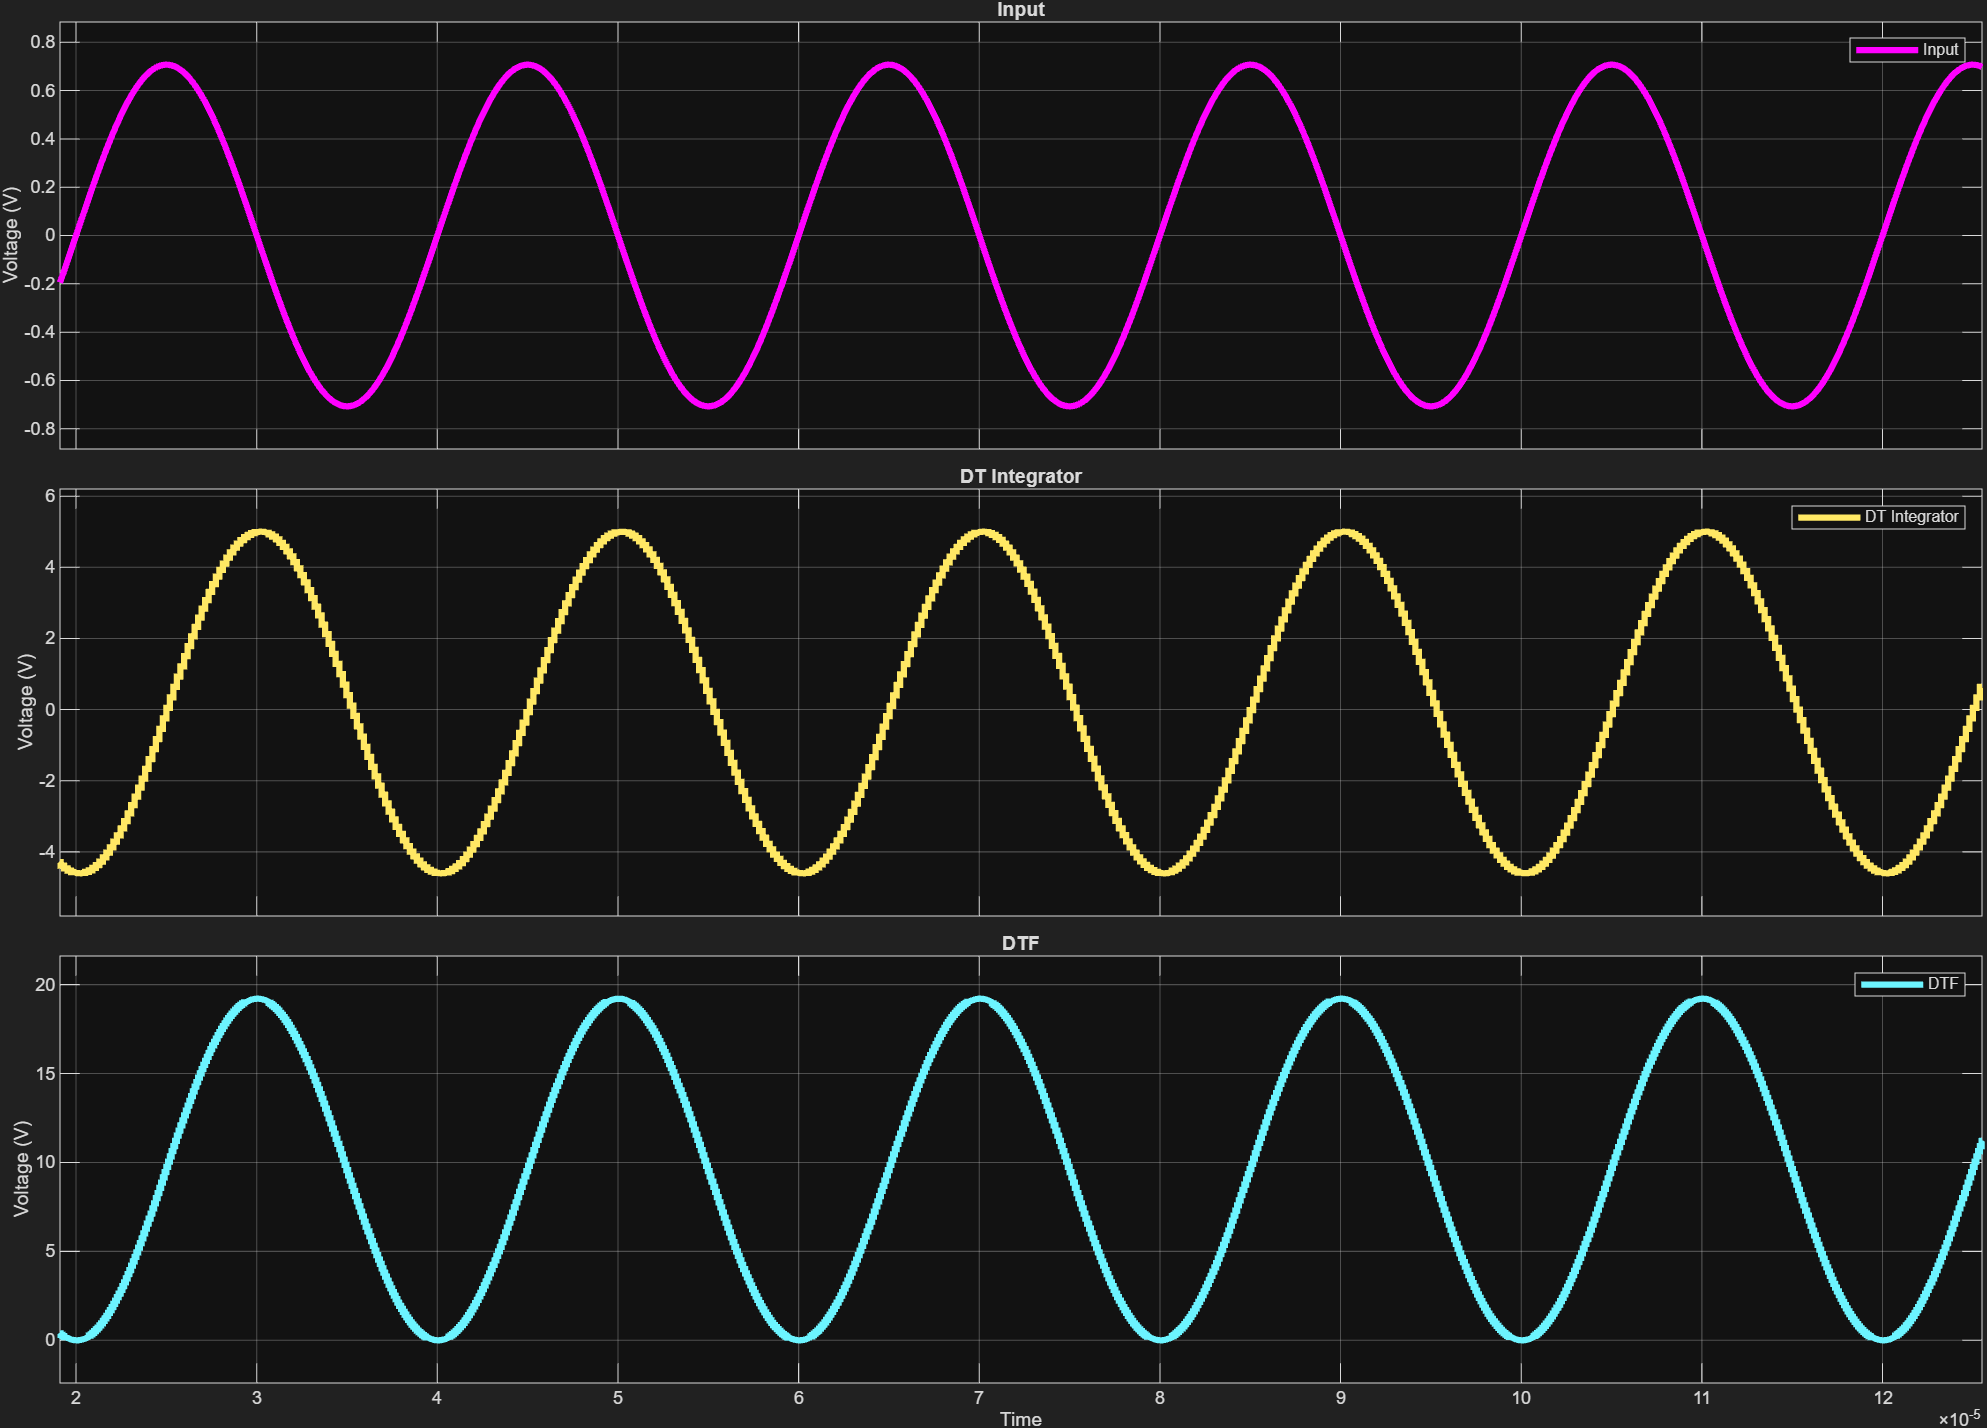Click the ×10⁻⁵ axis exponent label

1958,1418
